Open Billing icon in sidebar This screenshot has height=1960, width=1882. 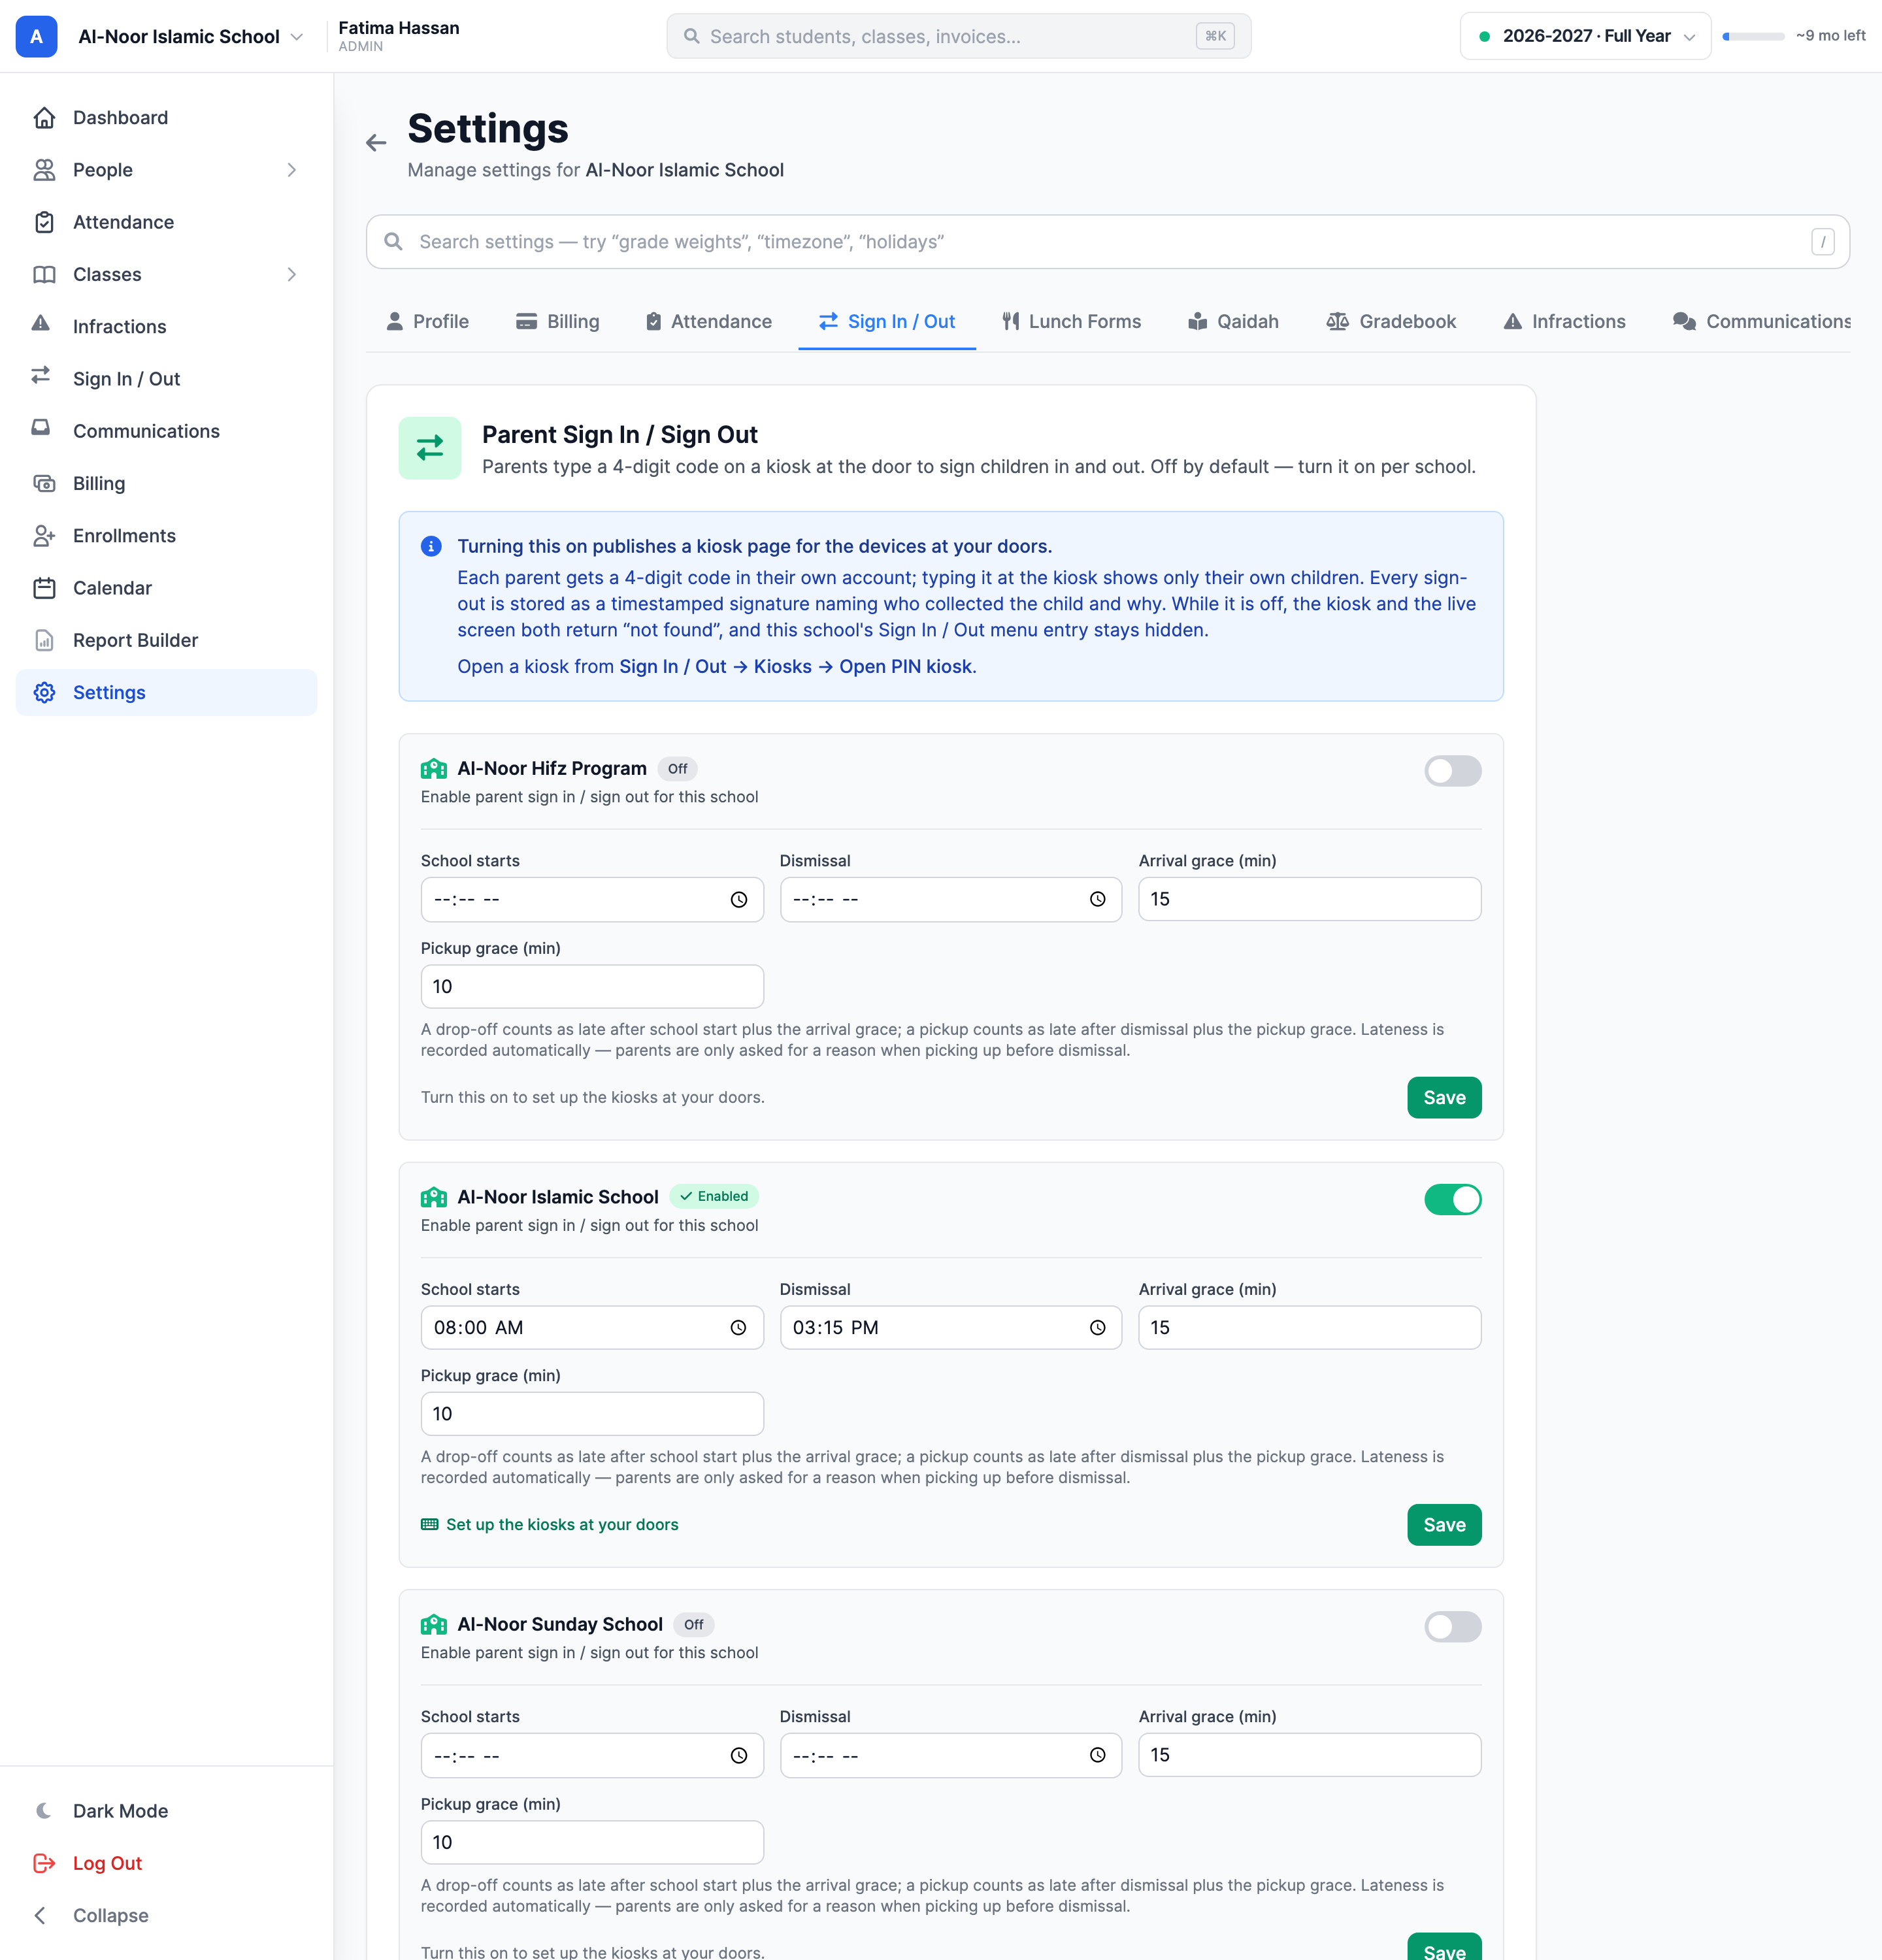pyautogui.click(x=44, y=483)
